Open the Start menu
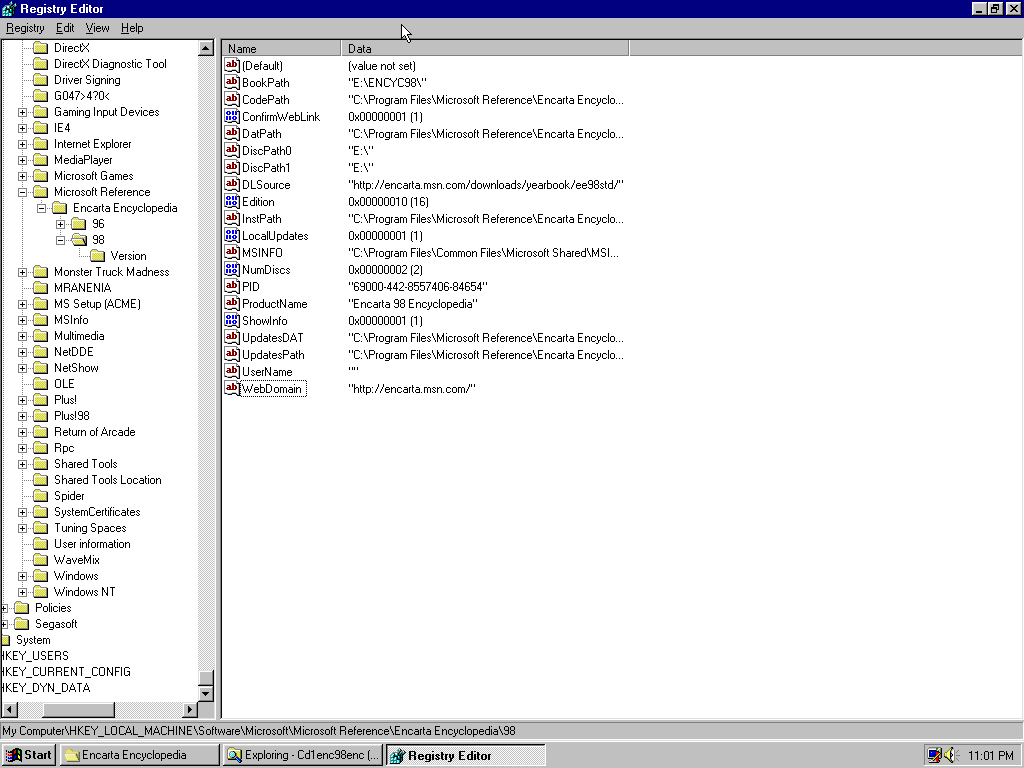 (x=29, y=755)
